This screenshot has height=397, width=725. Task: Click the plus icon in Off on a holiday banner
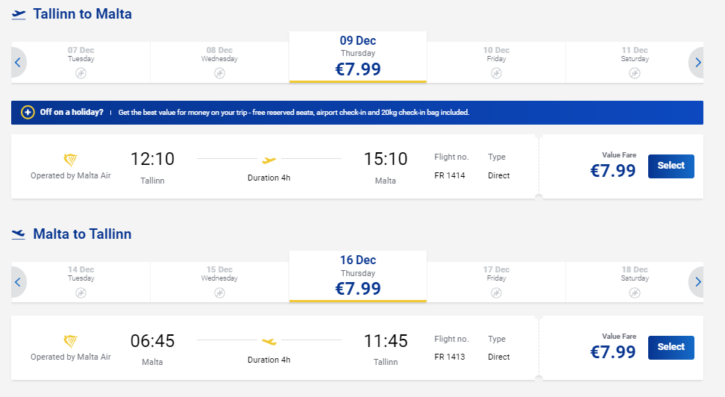click(28, 112)
